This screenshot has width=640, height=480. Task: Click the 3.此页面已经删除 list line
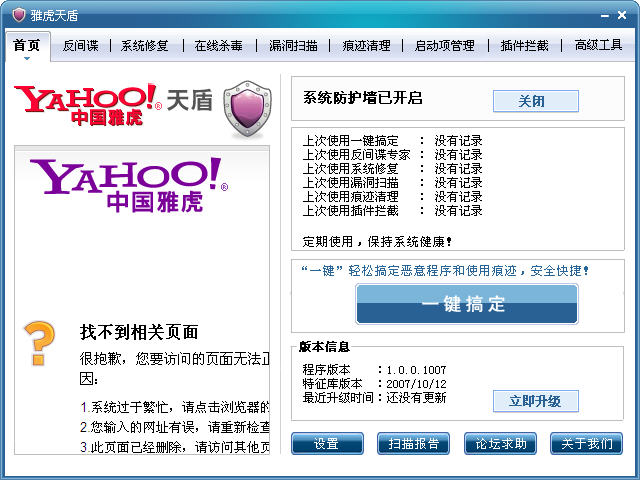click(x=175, y=447)
